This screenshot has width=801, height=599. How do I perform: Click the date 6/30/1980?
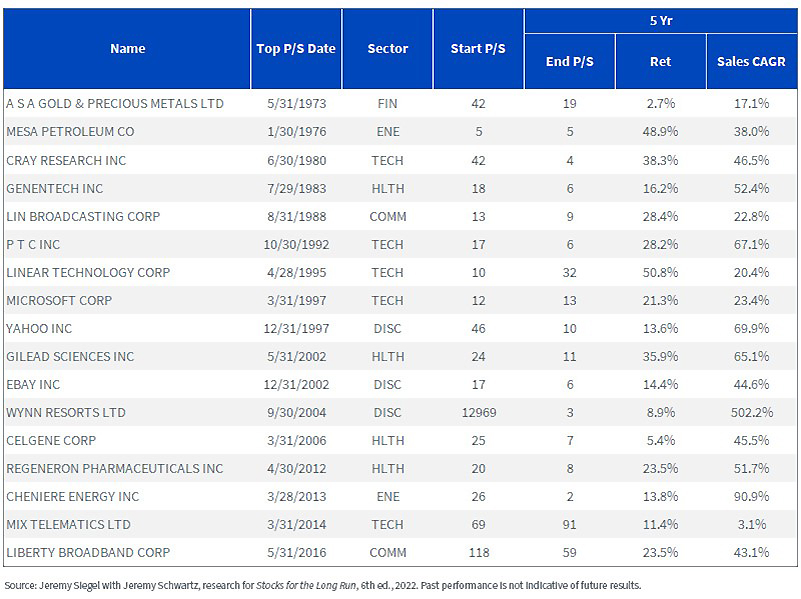tap(296, 160)
